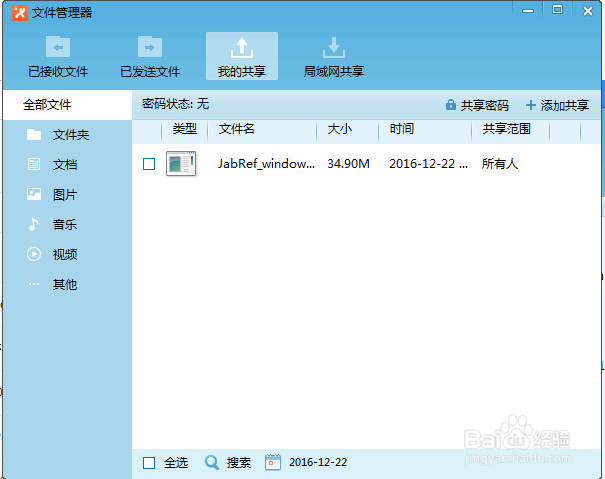Maximize the 文件管理器 window
Image resolution: width=605 pixels, height=479 pixels.
coord(557,10)
